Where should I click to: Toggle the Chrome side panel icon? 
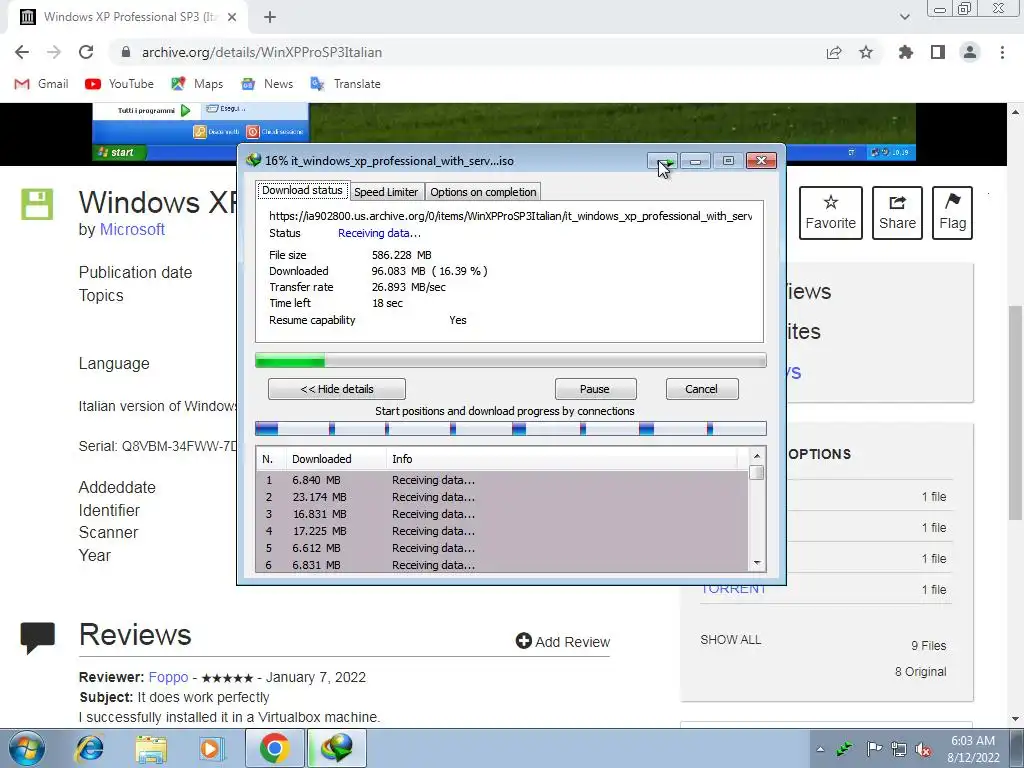coord(938,52)
